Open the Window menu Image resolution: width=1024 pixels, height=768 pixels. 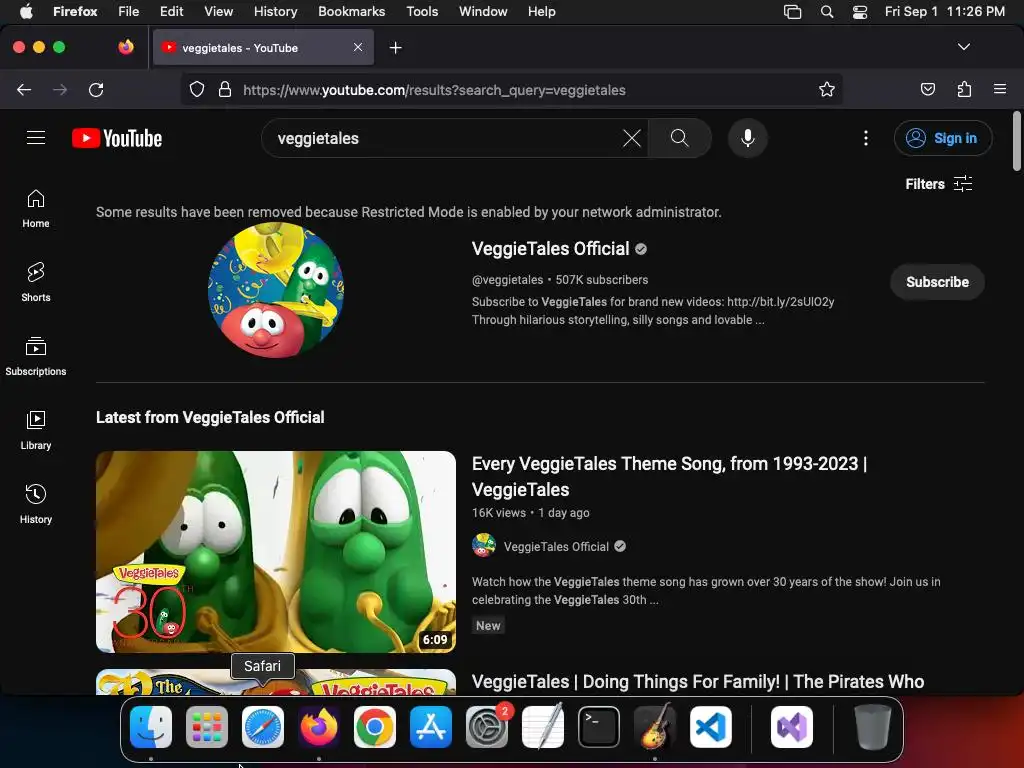[x=483, y=12]
